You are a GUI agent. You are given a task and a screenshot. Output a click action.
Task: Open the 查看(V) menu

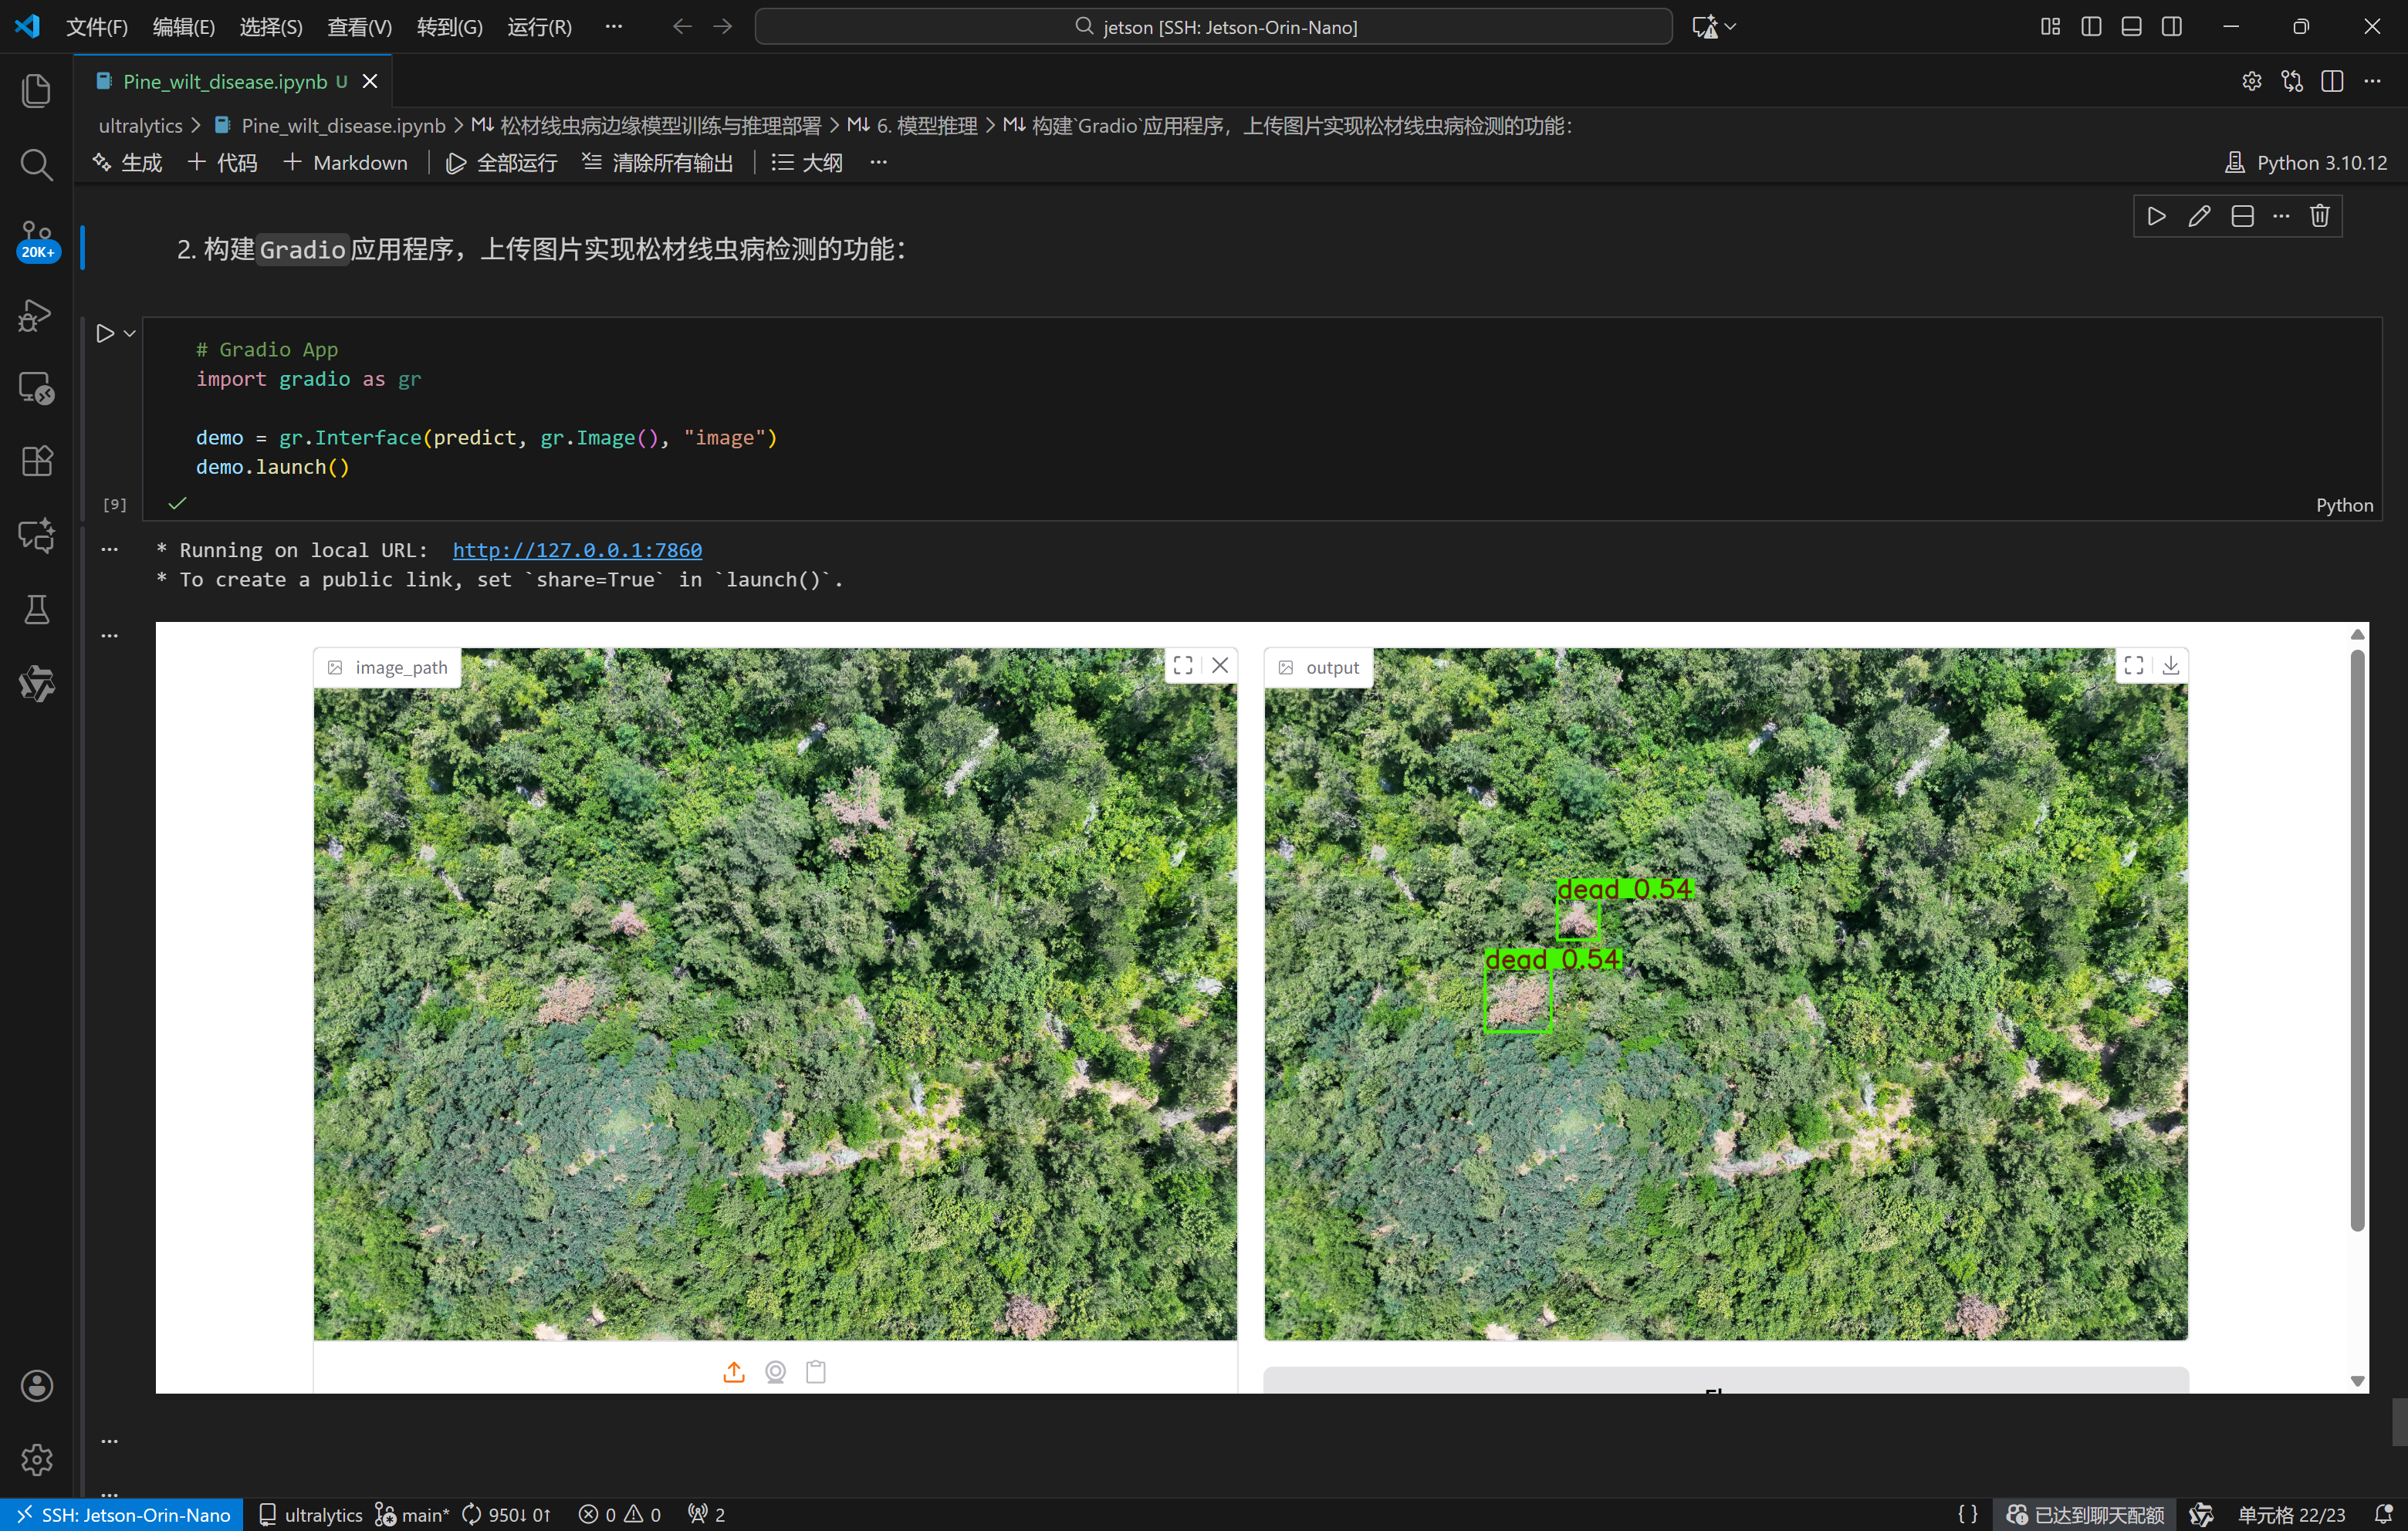[x=359, y=27]
